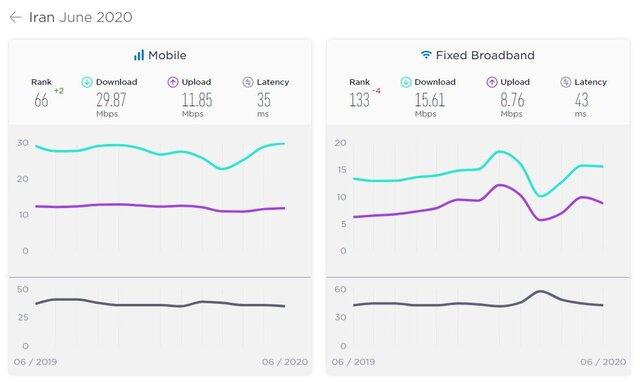Click the Mobile Download arrow icon
Image resolution: width=640 pixels, height=382 pixels.
point(87,82)
